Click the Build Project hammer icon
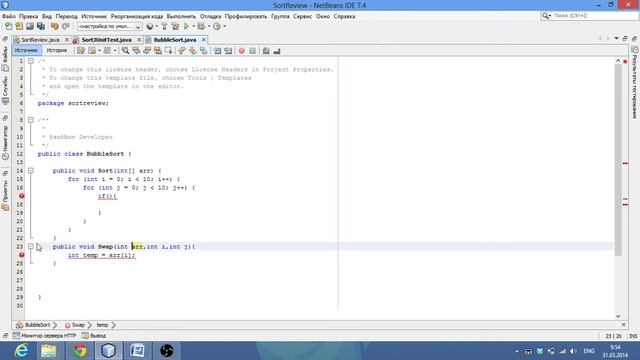The width and height of the screenshot is (640, 360). point(164,27)
